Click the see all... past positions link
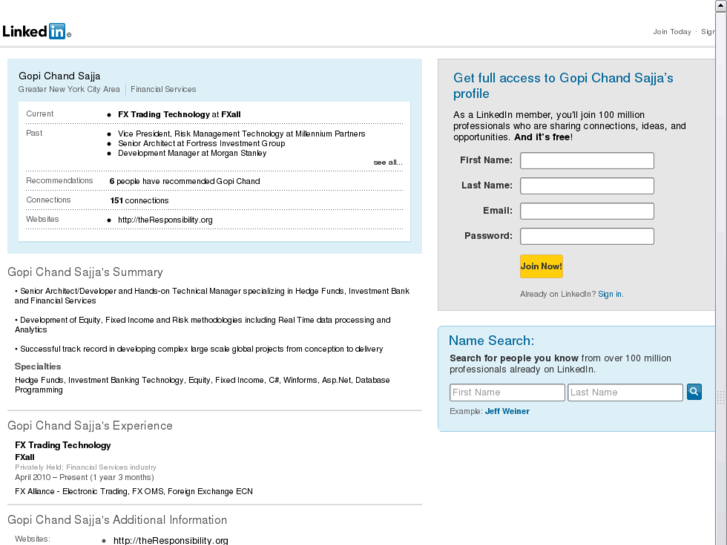The width and height of the screenshot is (727, 545). pyautogui.click(x=388, y=162)
